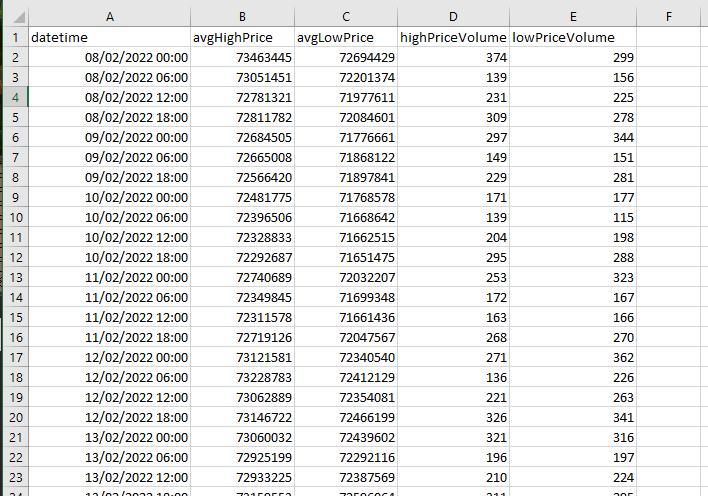Select avgLowPrice value 71668642
This screenshot has height=496, width=708.
346,217
